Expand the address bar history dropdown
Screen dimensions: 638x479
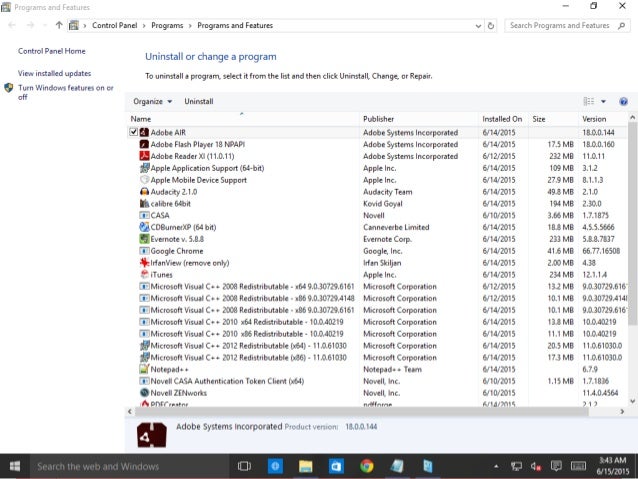point(478,26)
